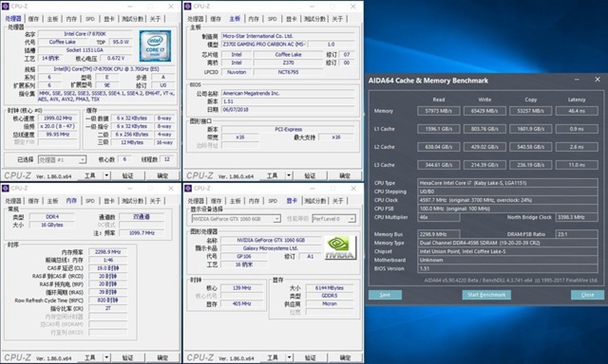Click CPU-Z icon in mainboard window title bar
This screenshot has width=608, height=364.
188,6
